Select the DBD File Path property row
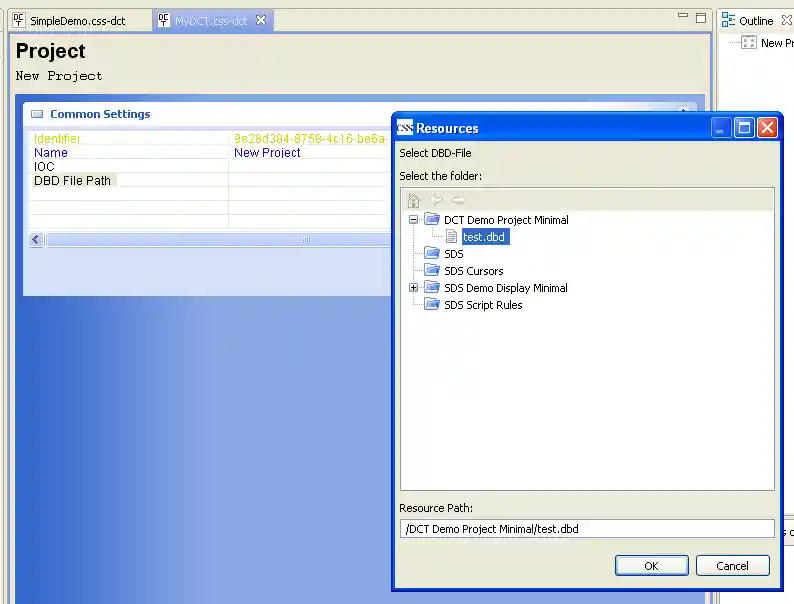 [x=73, y=181]
